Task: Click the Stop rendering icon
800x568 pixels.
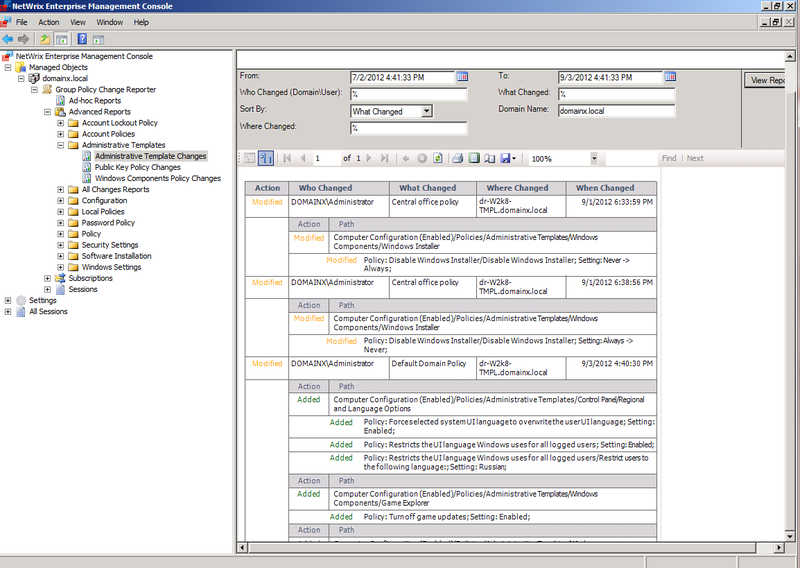Action: point(422,159)
